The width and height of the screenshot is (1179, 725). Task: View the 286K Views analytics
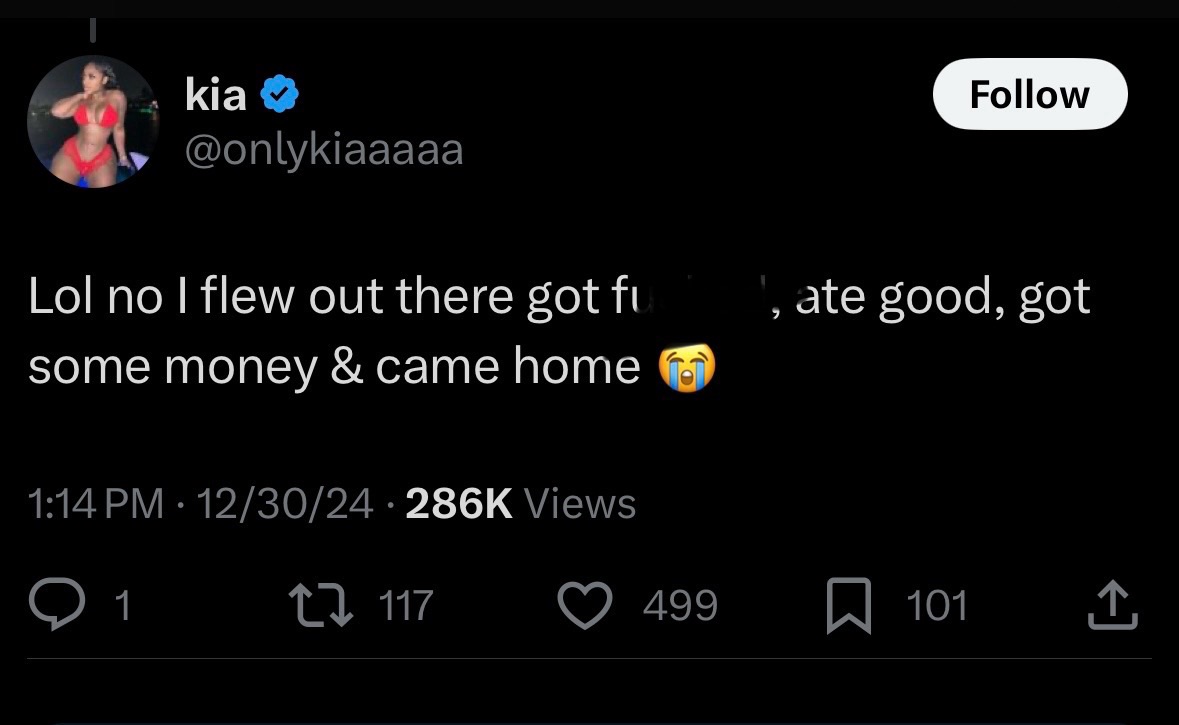click(521, 503)
